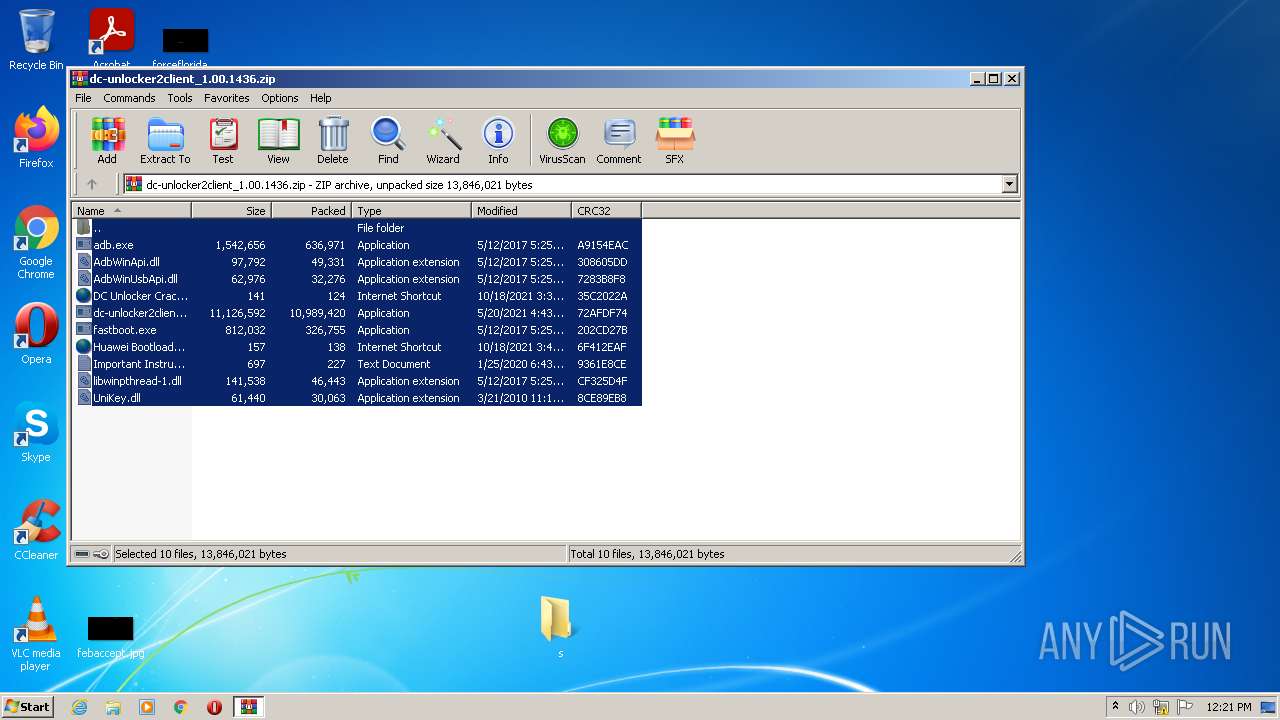The height and width of the screenshot is (720, 1280).
Task: Show archive Info
Action: (498, 140)
